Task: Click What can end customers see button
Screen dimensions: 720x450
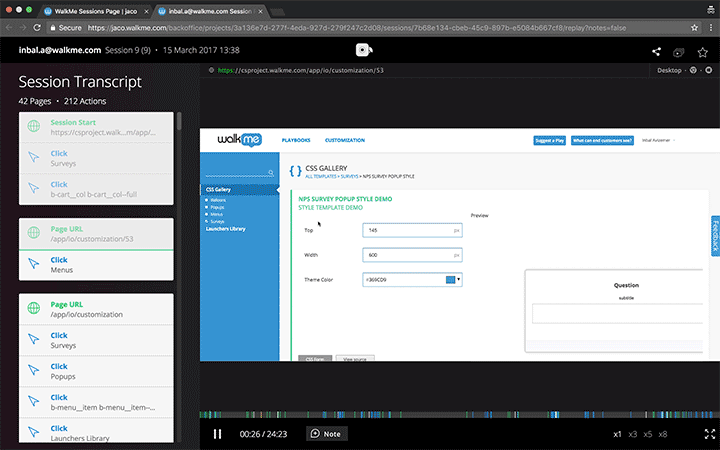Action: pyautogui.click(x=602, y=141)
